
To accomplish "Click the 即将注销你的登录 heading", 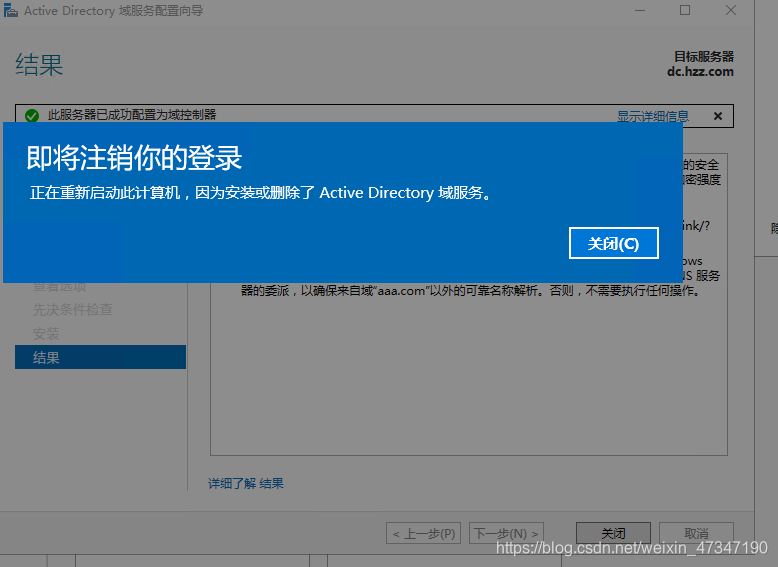I will click(x=134, y=158).
